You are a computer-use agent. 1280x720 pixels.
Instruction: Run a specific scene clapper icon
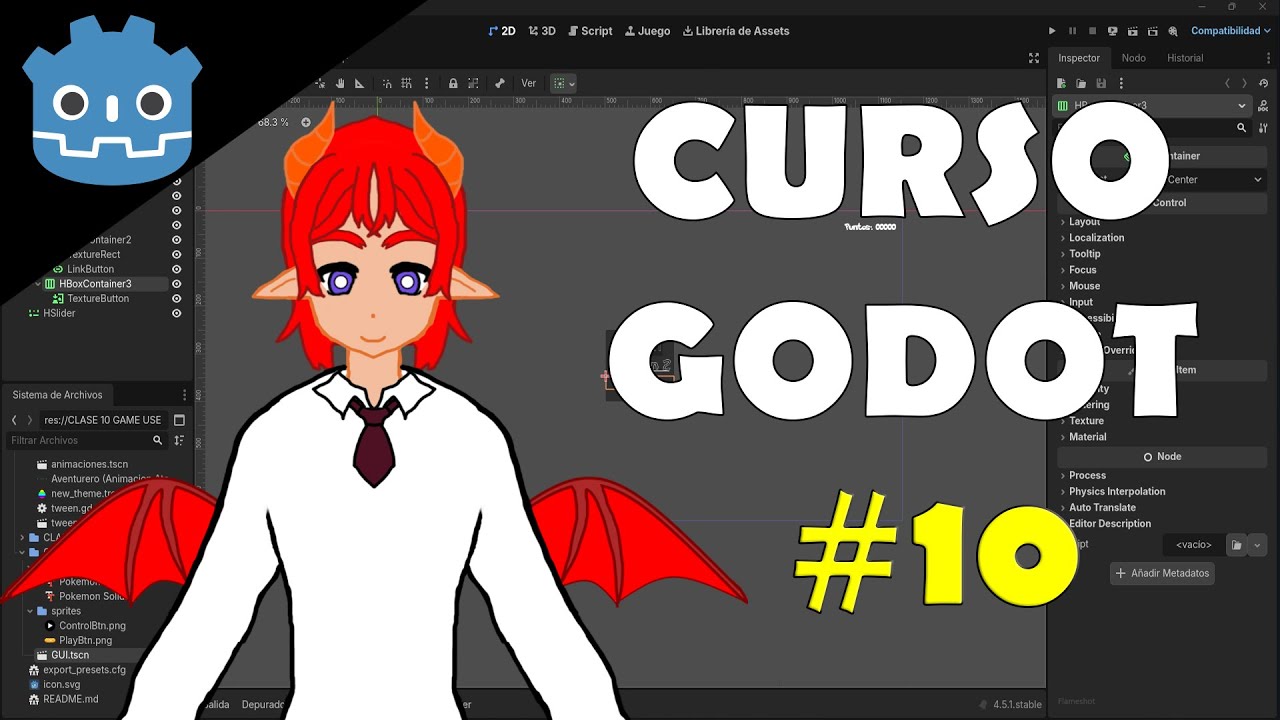tap(1152, 31)
